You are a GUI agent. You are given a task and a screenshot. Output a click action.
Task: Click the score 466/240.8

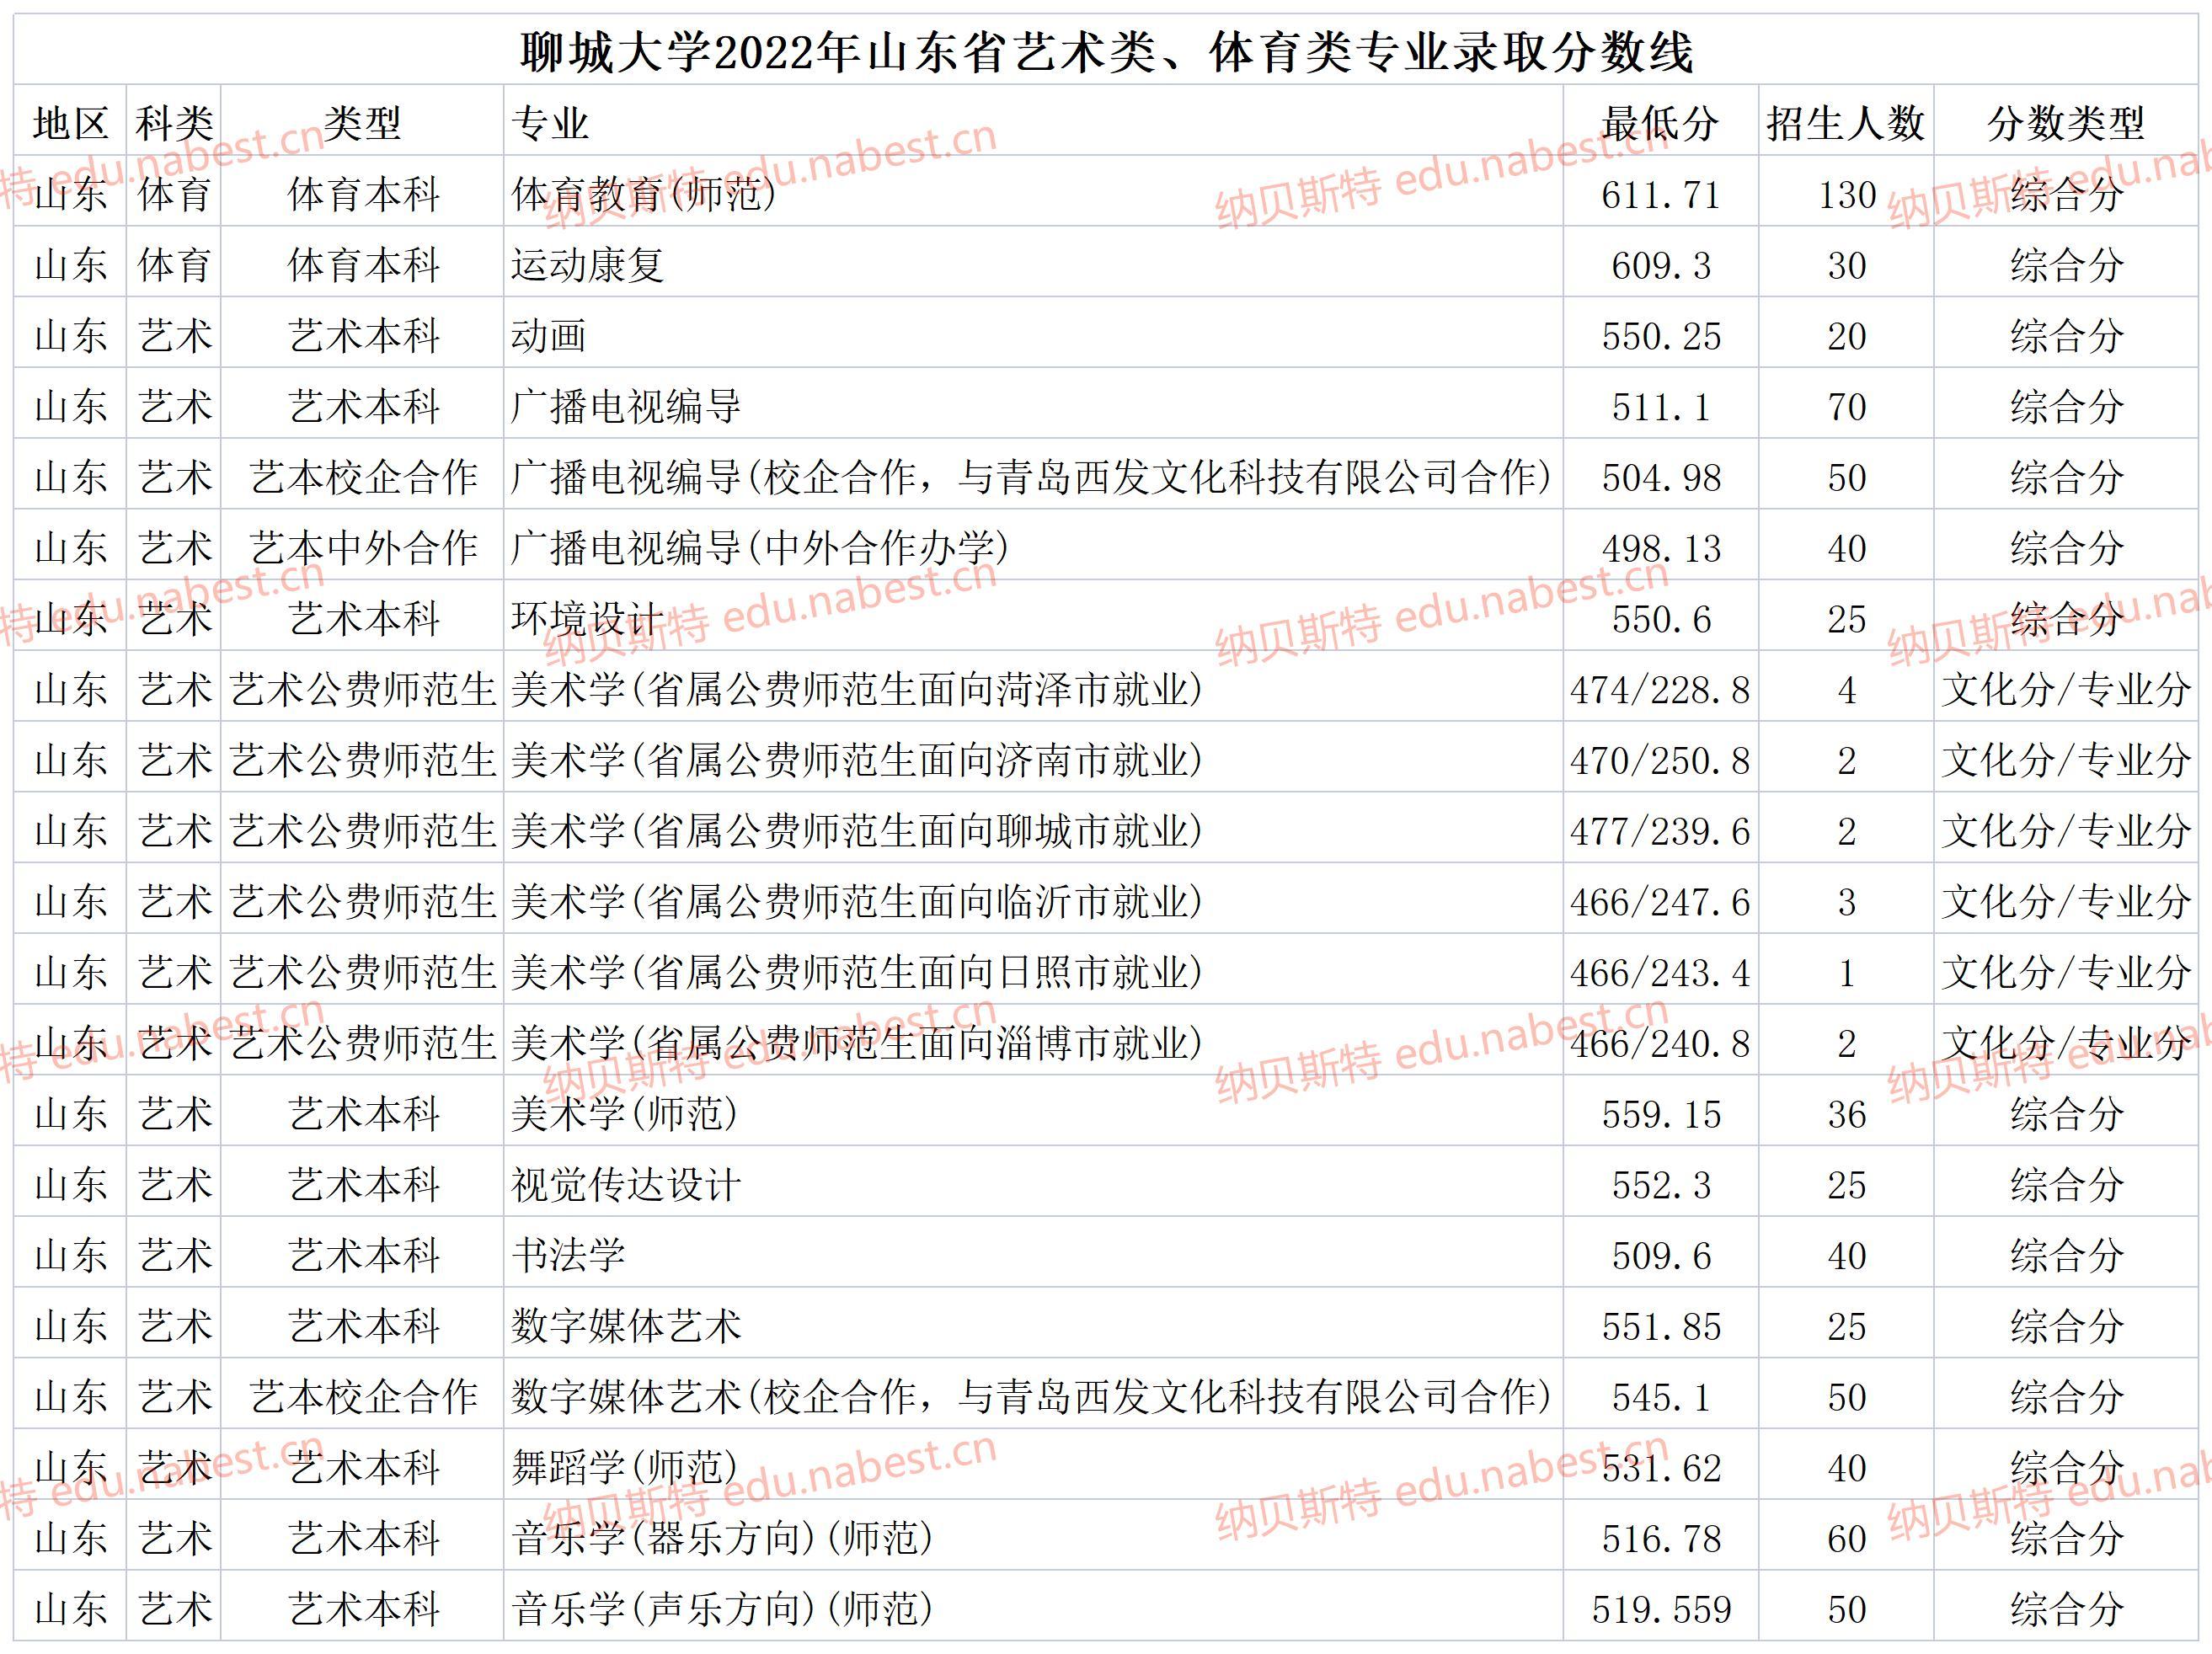(x=1660, y=1045)
